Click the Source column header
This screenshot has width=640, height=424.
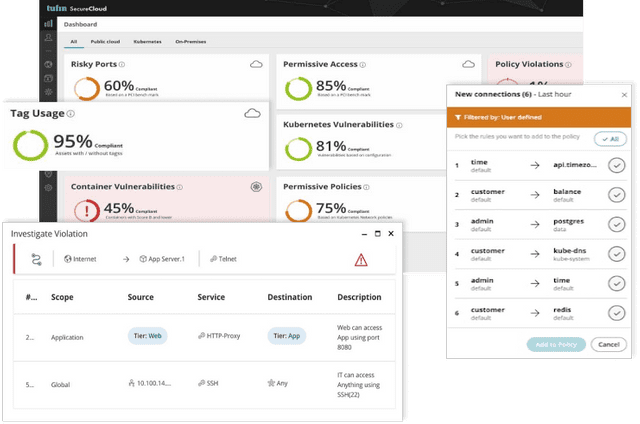141,297
